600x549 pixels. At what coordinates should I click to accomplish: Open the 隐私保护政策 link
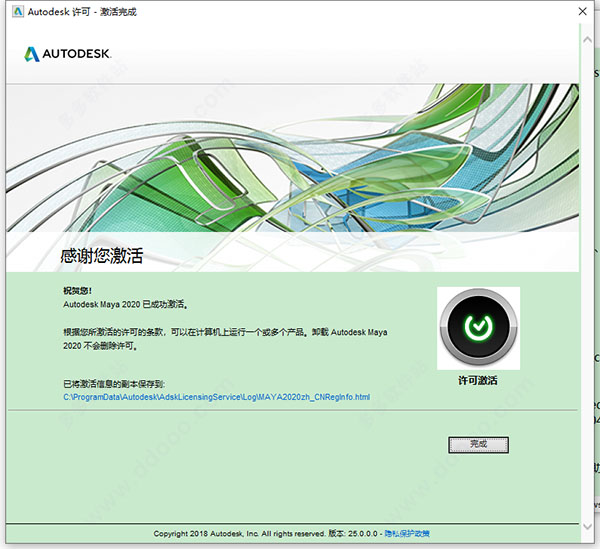[407, 533]
